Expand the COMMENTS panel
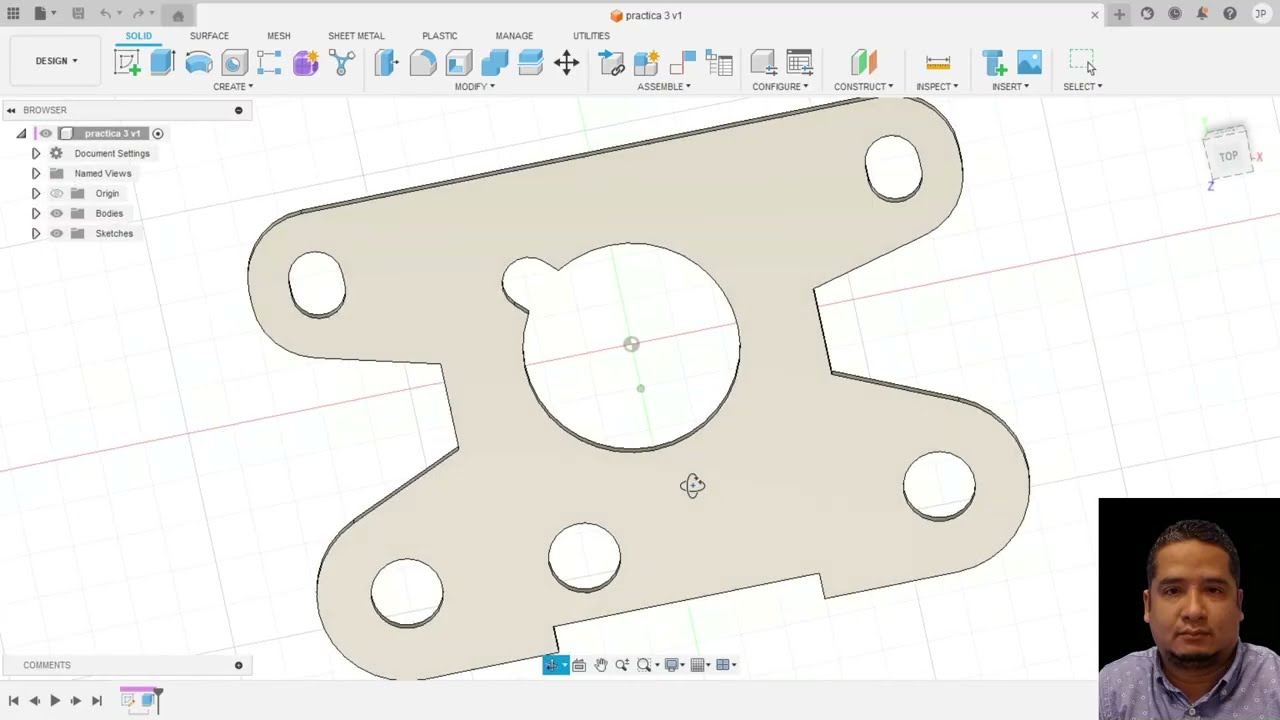Image resolution: width=1280 pixels, height=720 pixels. tap(238, 665)
